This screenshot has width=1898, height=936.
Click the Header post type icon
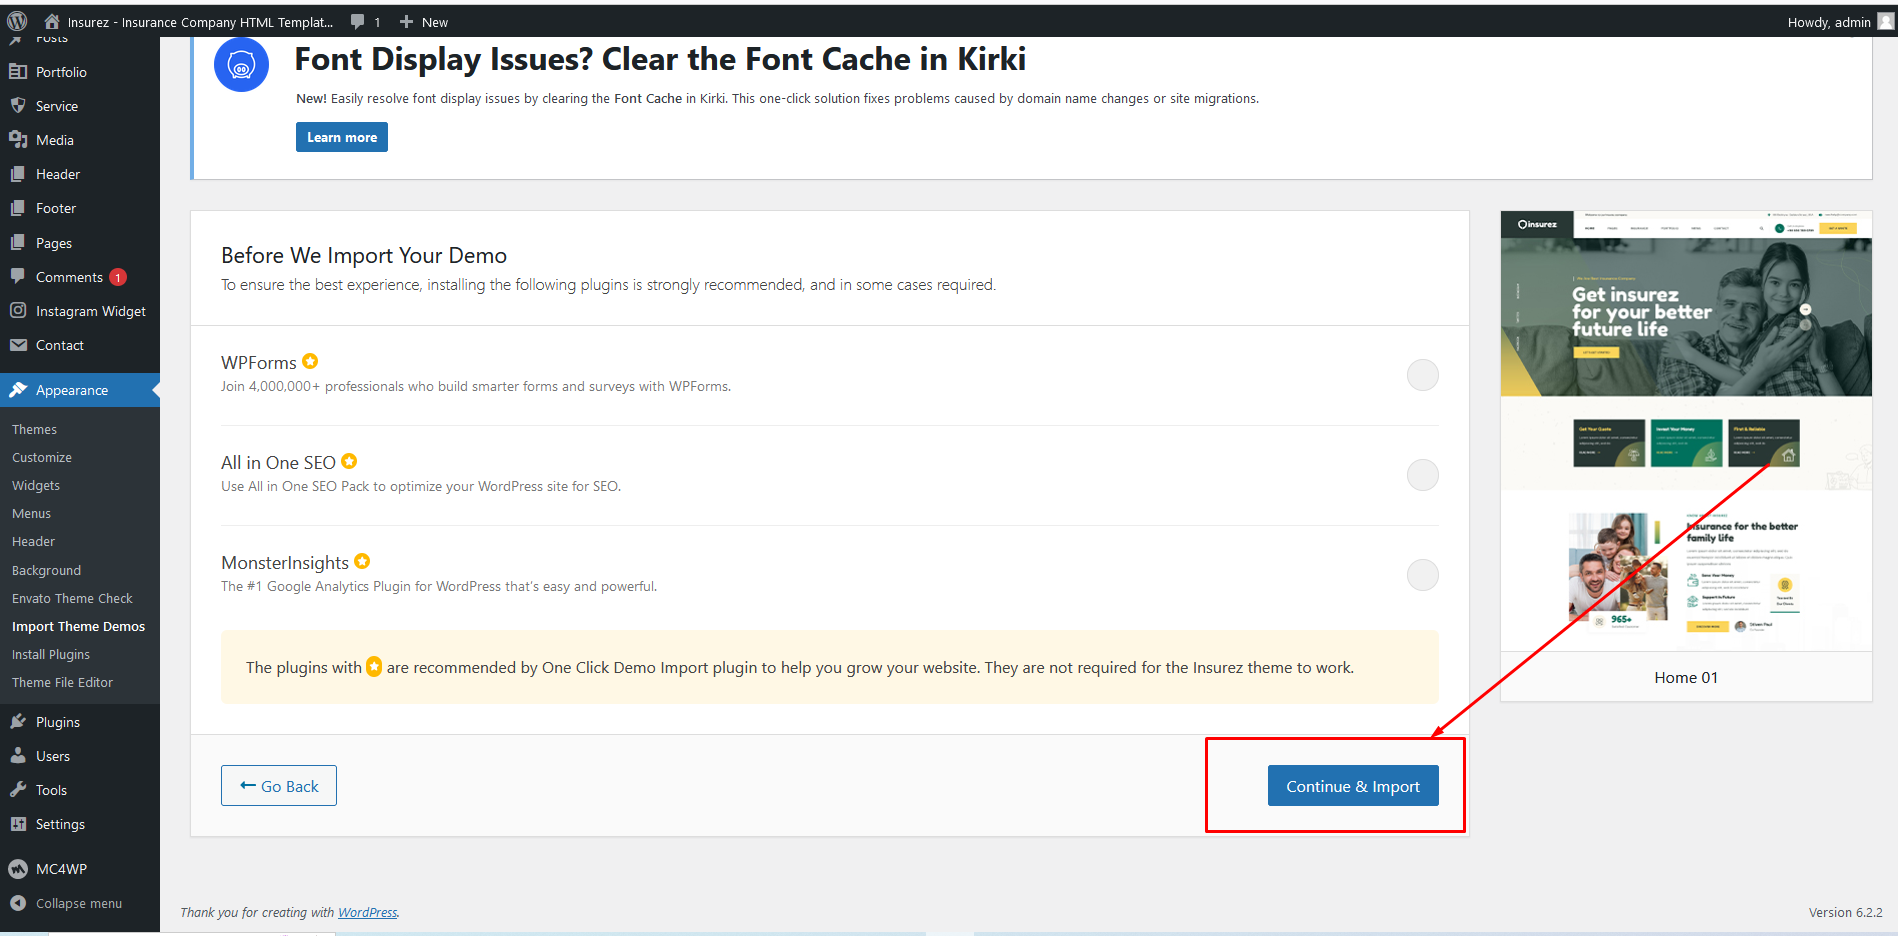point(18,174)
